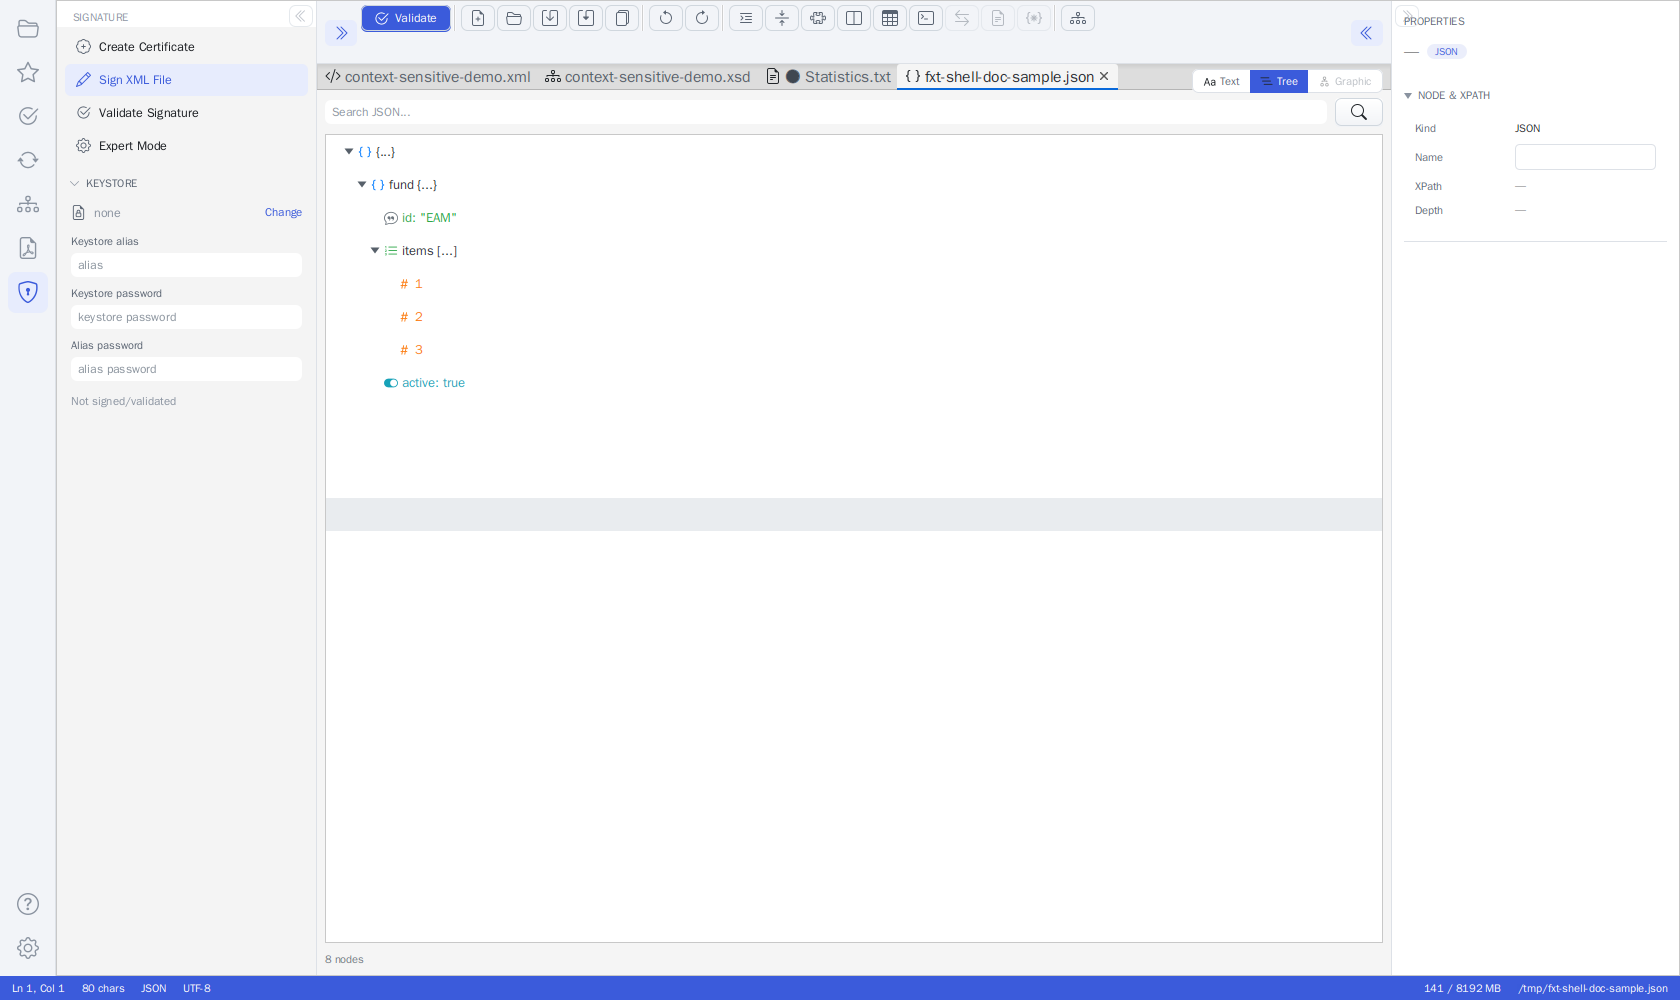Viewport: 1680px width, 1000px height.
Task: Click the terminal console toolbar icon
Action: pos(926,18)
